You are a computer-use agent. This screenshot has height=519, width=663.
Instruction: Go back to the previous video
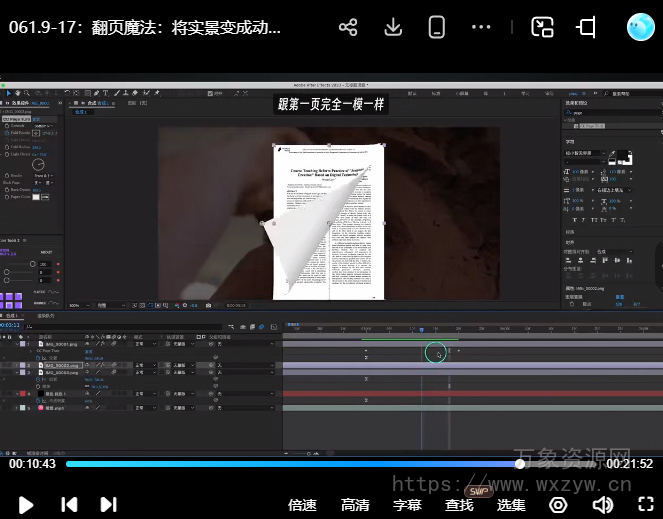click(x=69, y=505)
